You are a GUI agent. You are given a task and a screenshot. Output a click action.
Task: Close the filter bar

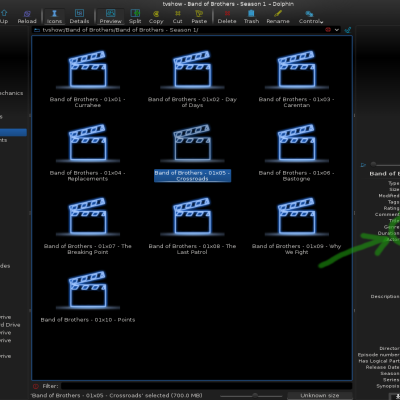pos(36,386)
